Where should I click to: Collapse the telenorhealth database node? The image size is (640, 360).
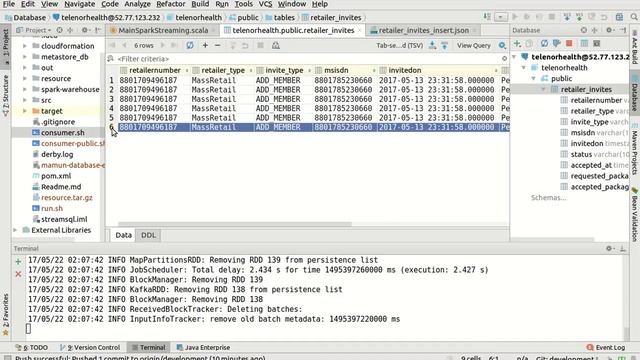click(524, 68)
